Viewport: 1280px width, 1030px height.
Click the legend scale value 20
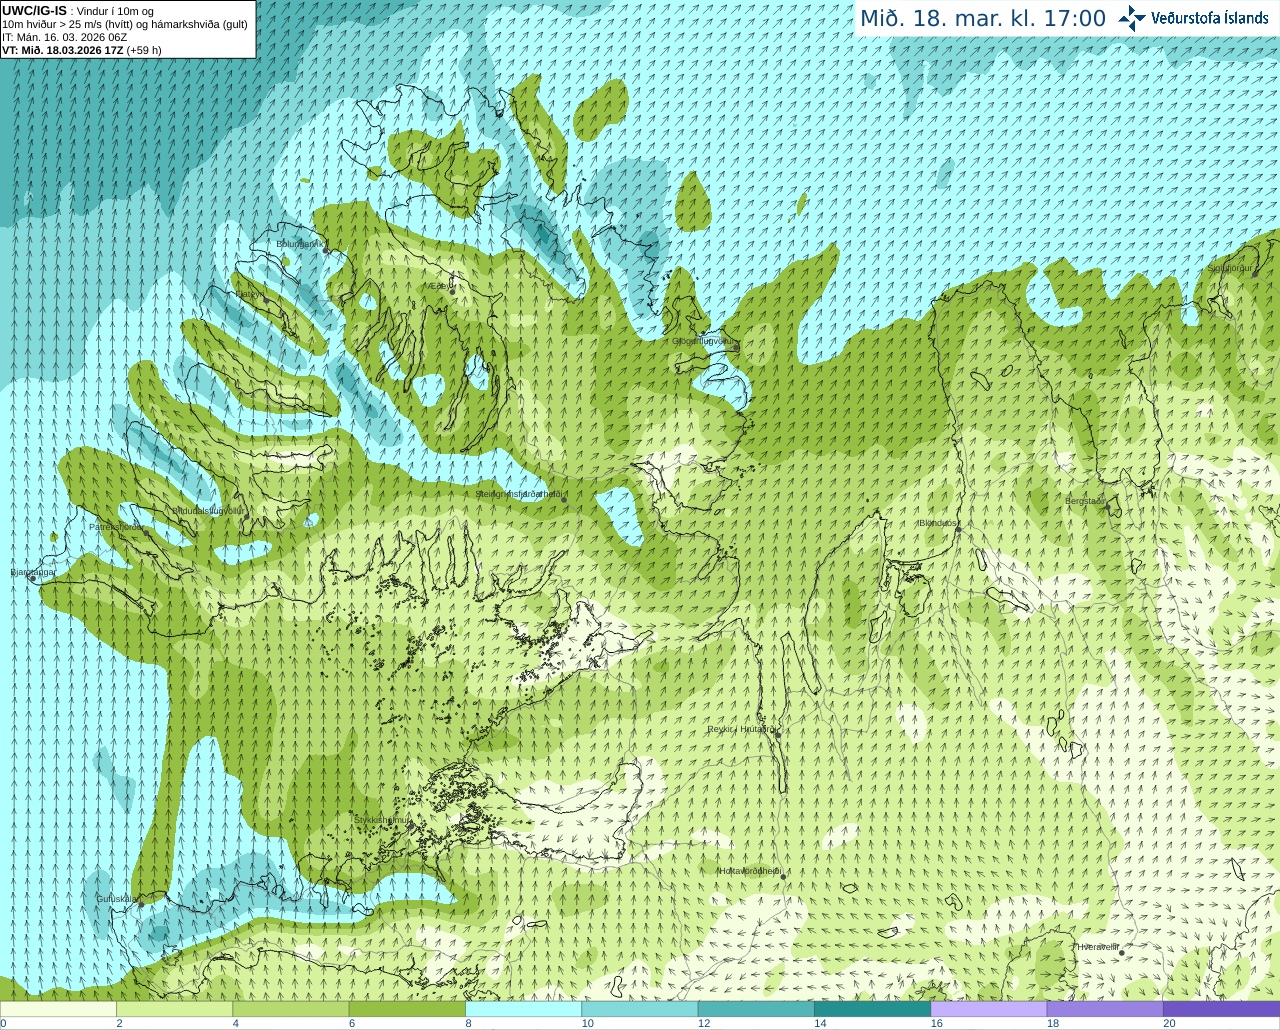[1169, 1023]
